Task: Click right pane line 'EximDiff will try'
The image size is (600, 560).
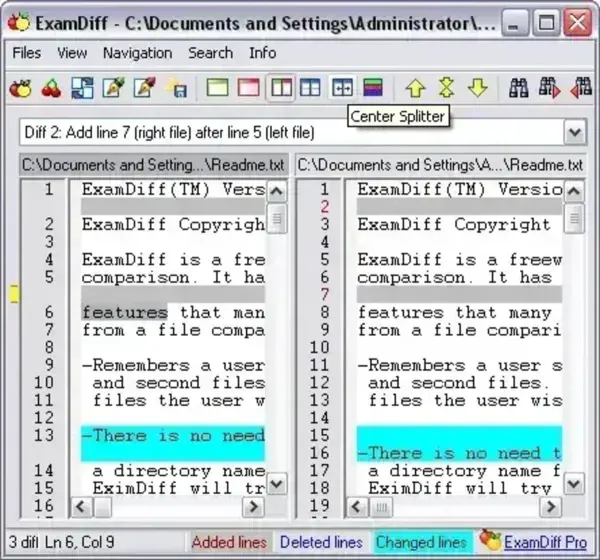Action: point(459,489)
